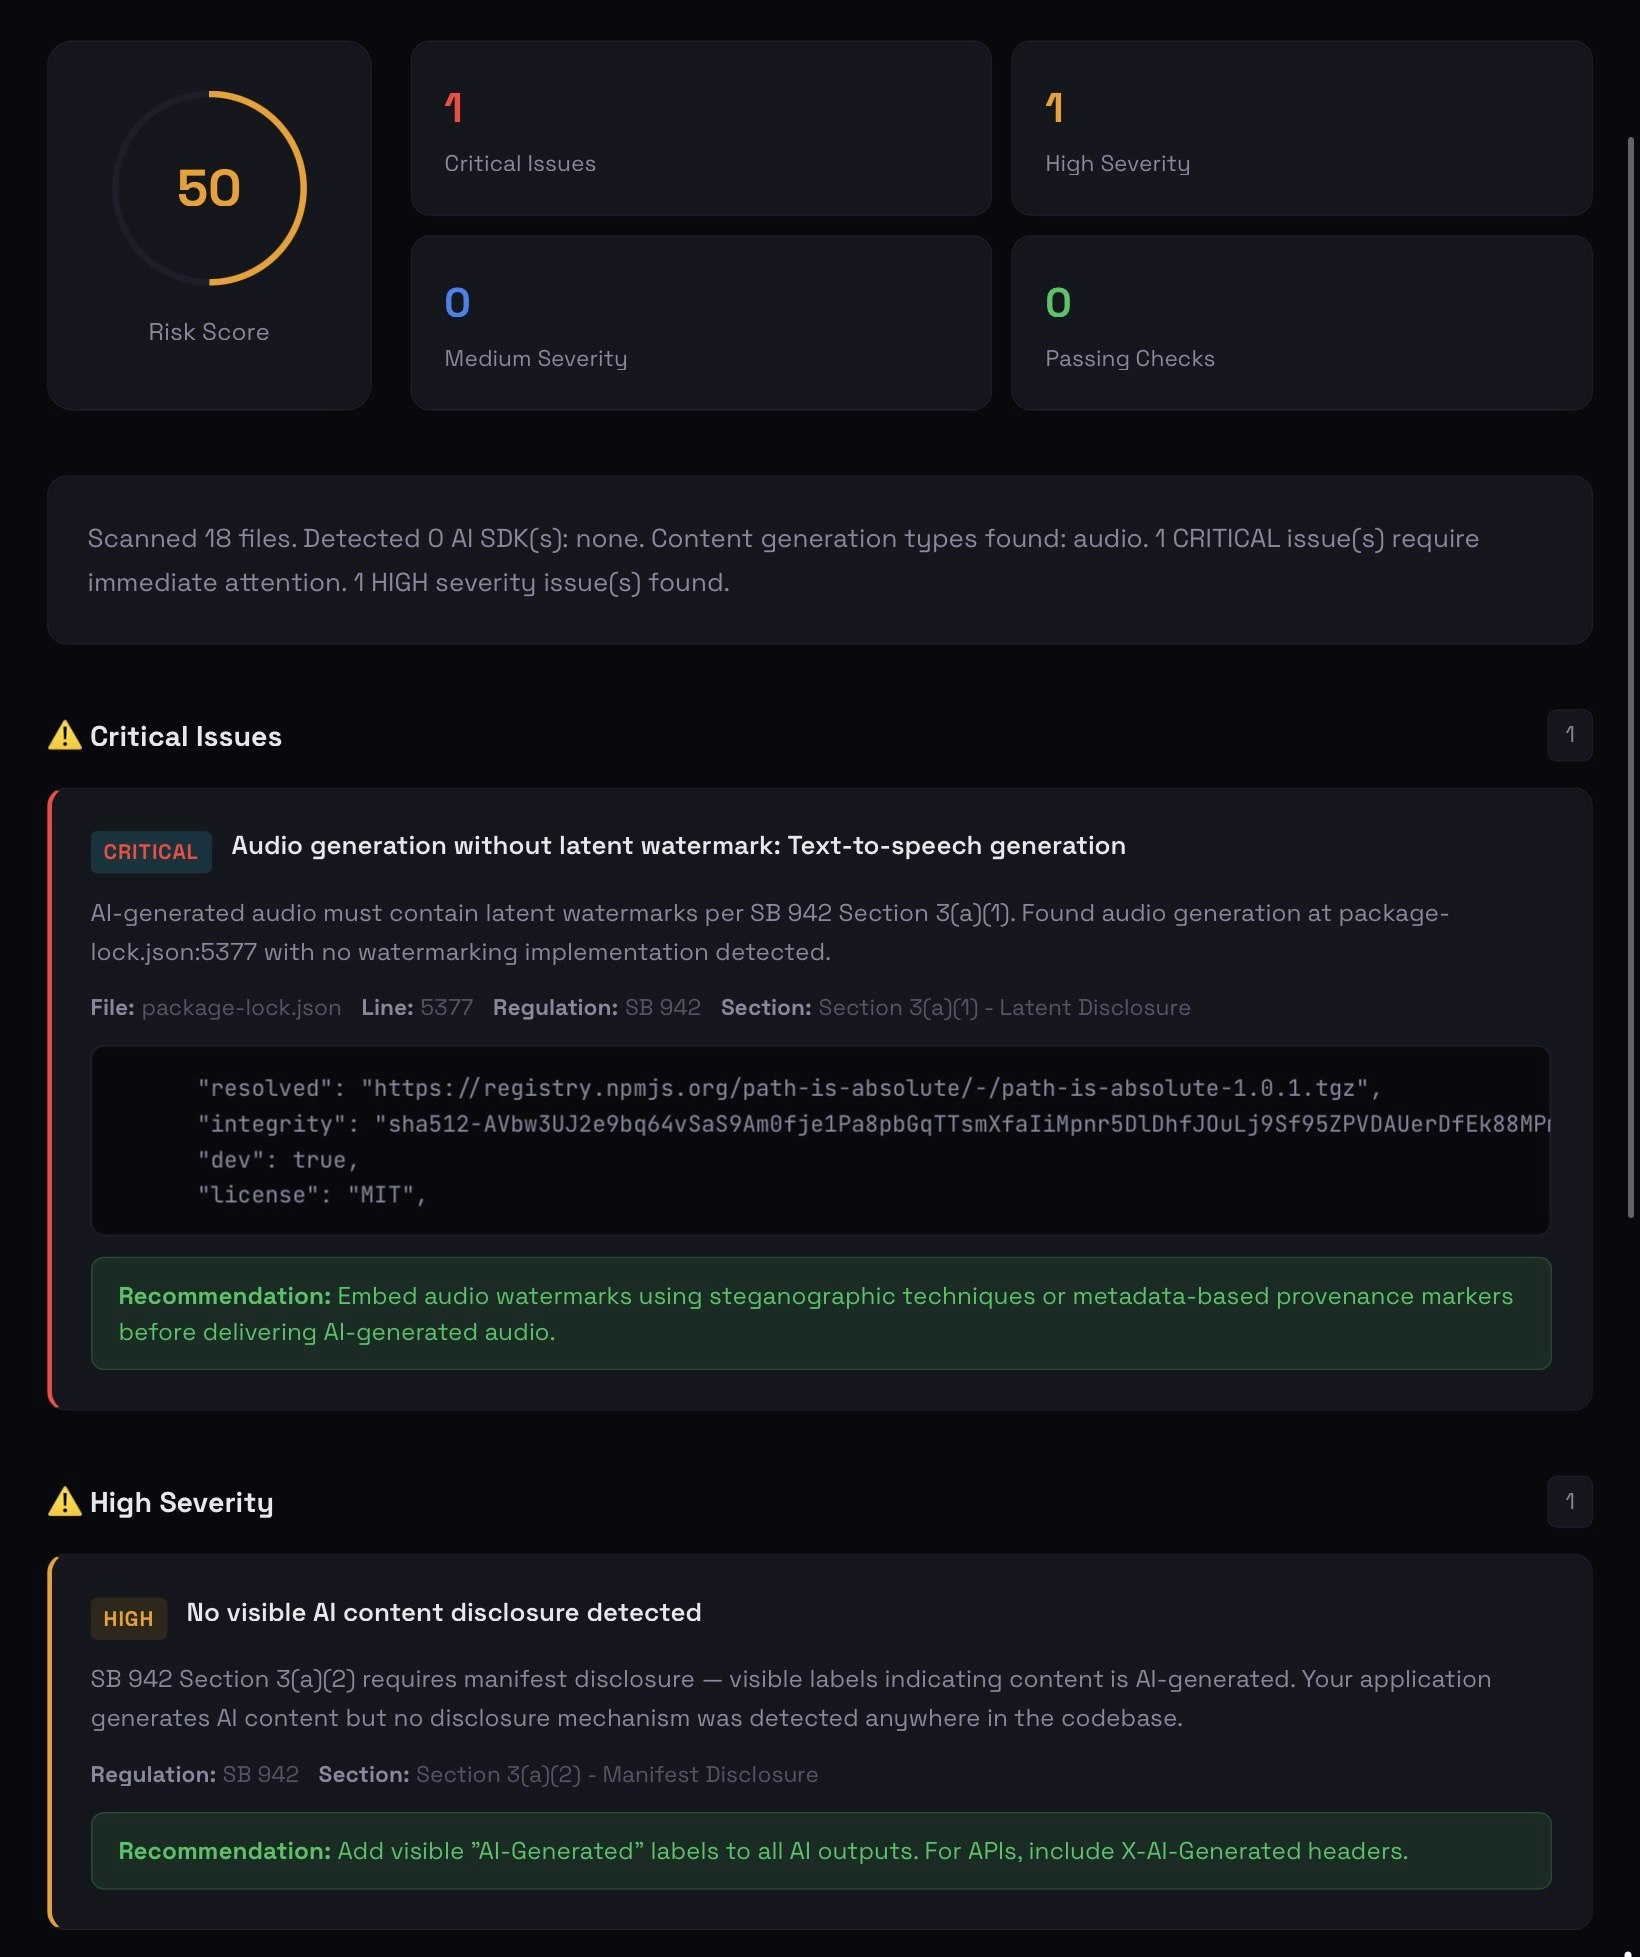Click the warning icon beside High Severity heading
Image resolution: width=1640 pixels, height=1957 pixels.
(x=65, y=1502)
